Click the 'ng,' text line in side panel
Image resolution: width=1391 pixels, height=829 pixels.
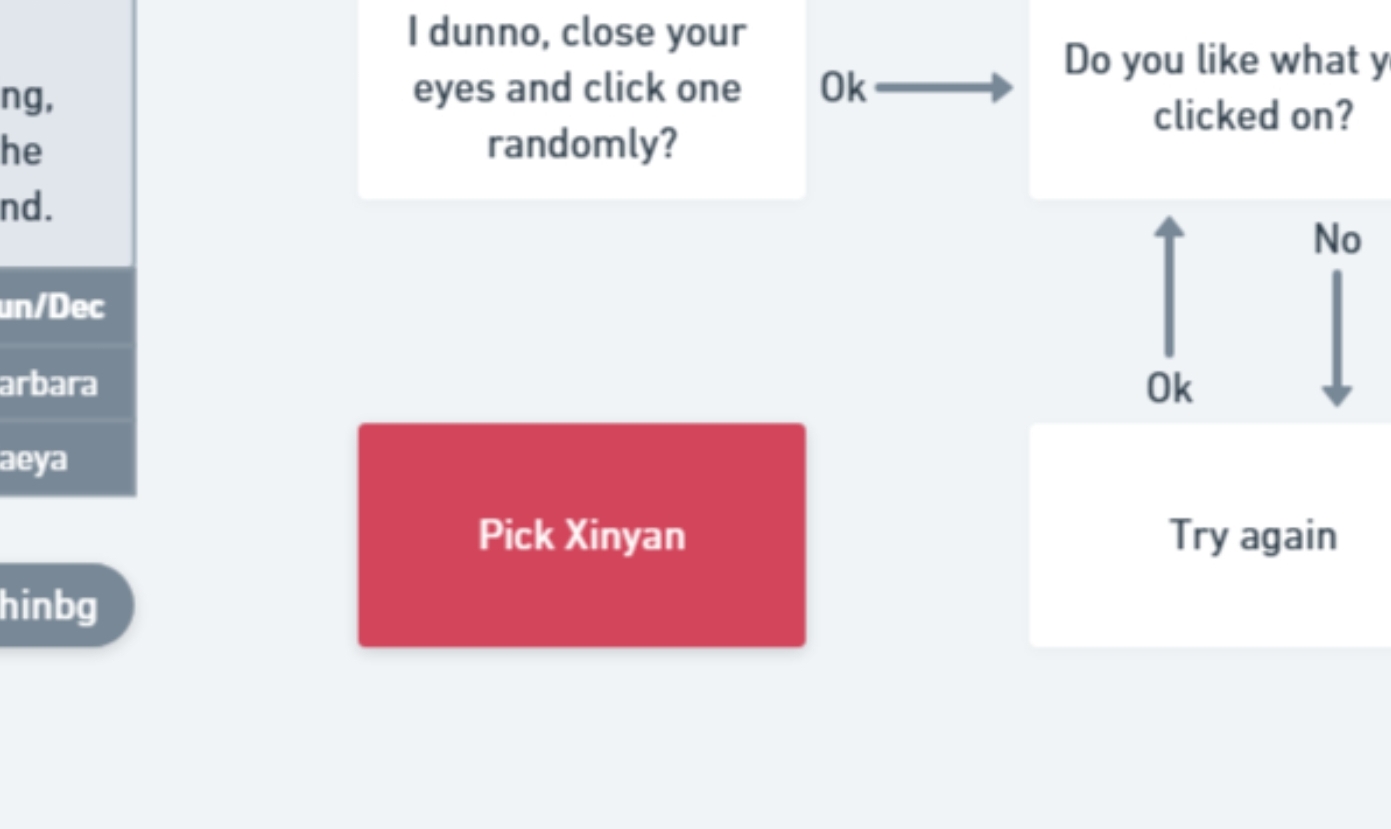tap(27, 98)
